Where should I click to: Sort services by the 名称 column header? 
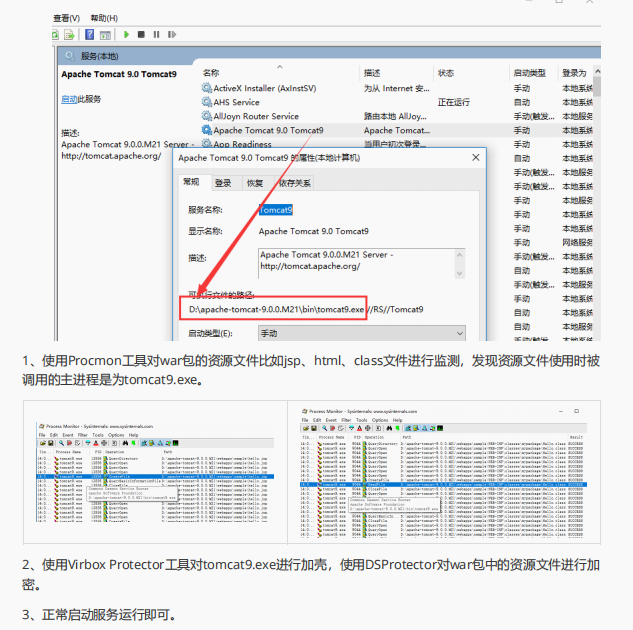[x=211, y=73]
